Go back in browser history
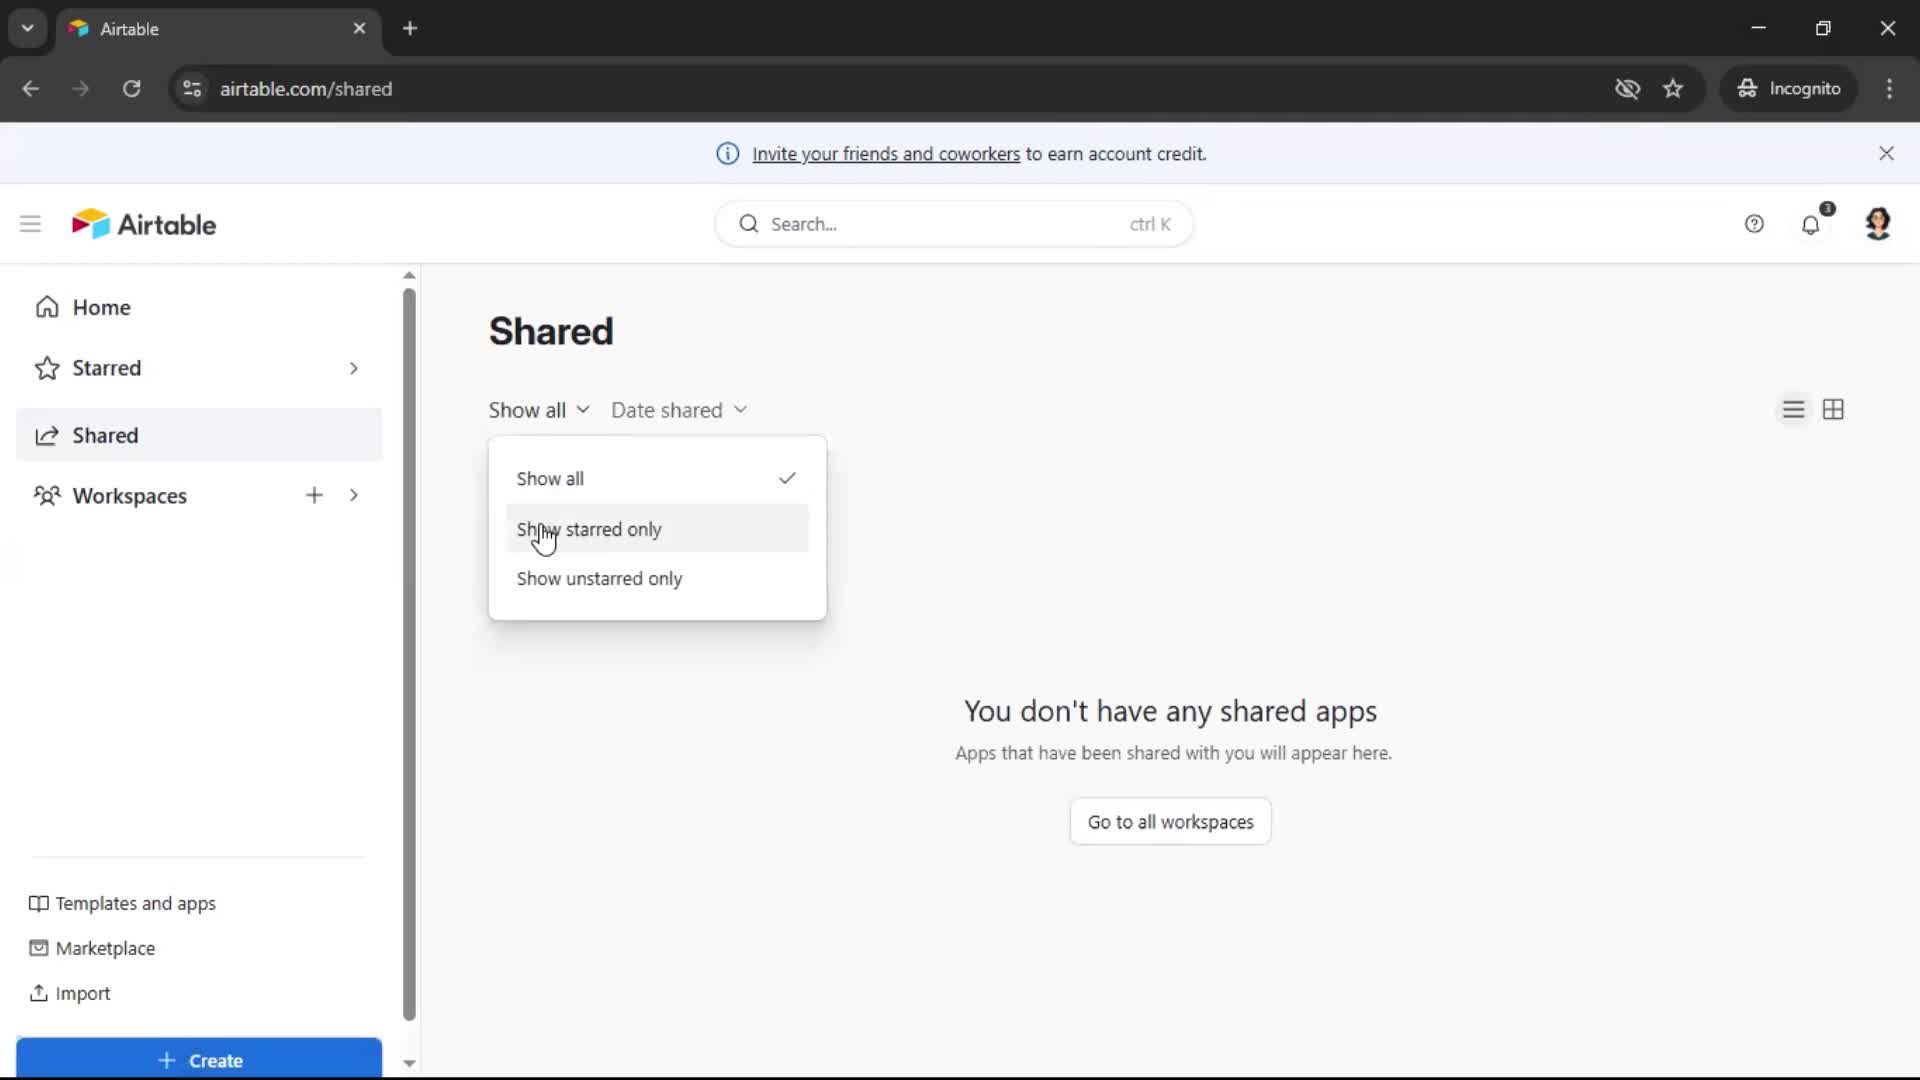This screenshot has height=1080, width=1920. [x=31, y=88]
